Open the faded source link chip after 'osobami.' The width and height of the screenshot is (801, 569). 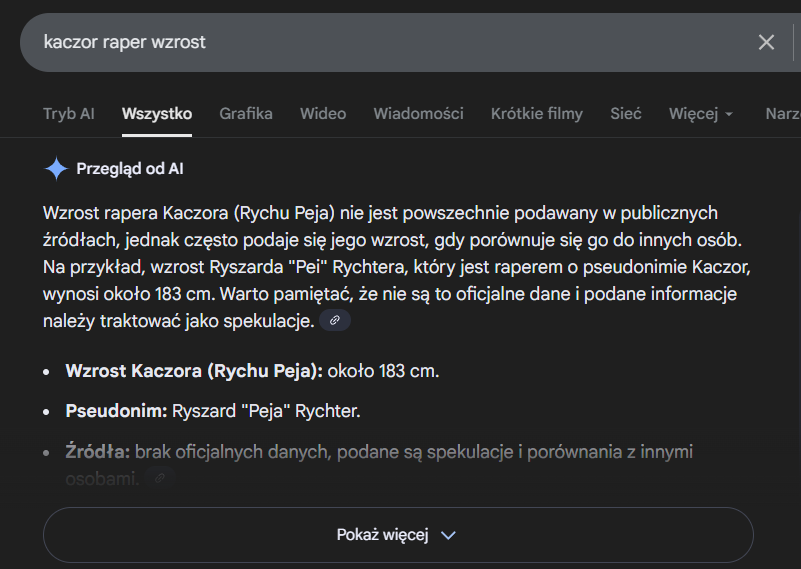point(160,478)
